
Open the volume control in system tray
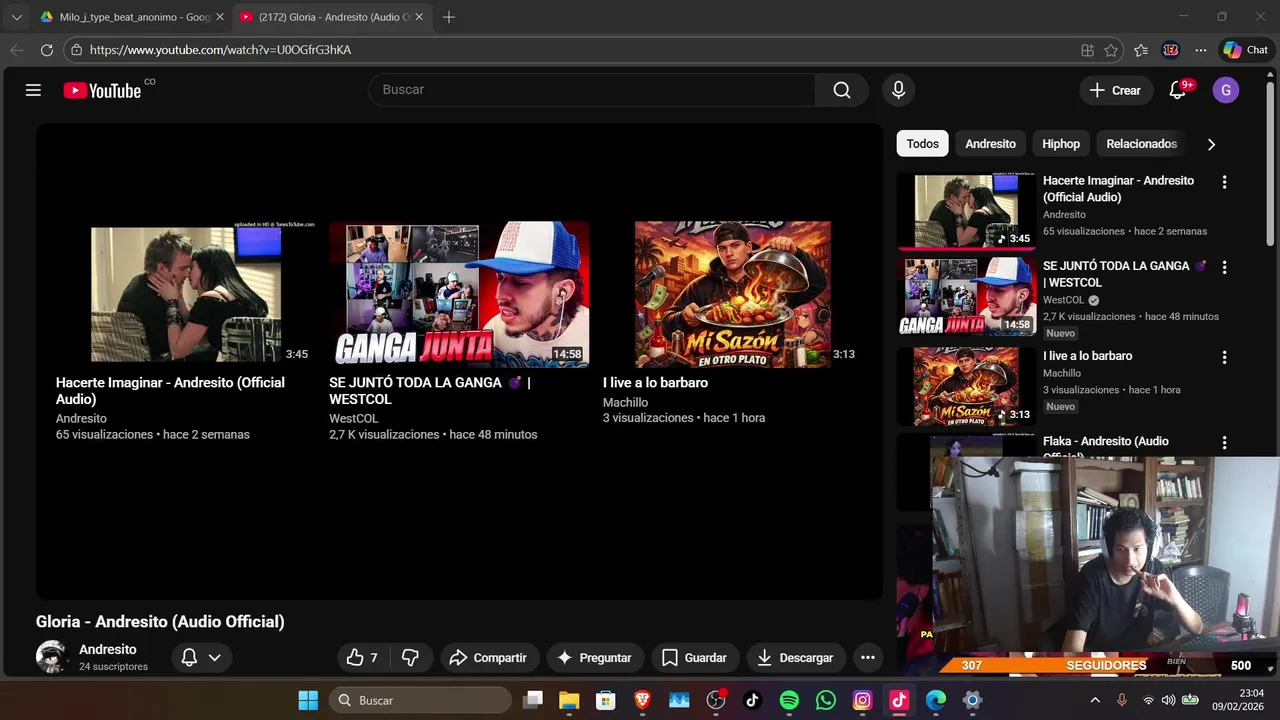1168,700
